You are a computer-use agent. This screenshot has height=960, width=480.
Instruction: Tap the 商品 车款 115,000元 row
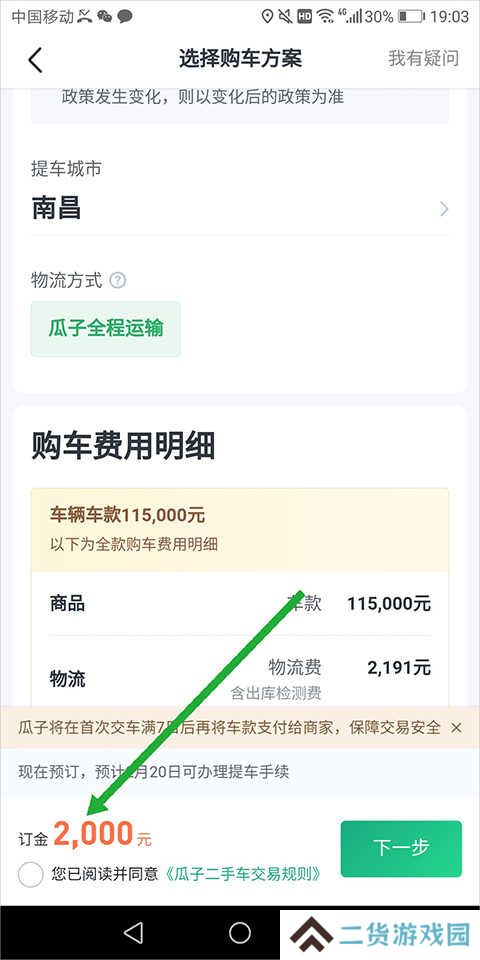pyautogui.click(x=240, y=604)
